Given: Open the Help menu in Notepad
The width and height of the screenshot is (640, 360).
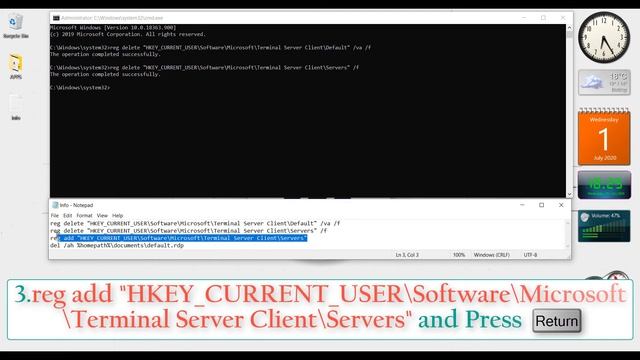Looking at the screenshot, I should (x=118, y=216).
